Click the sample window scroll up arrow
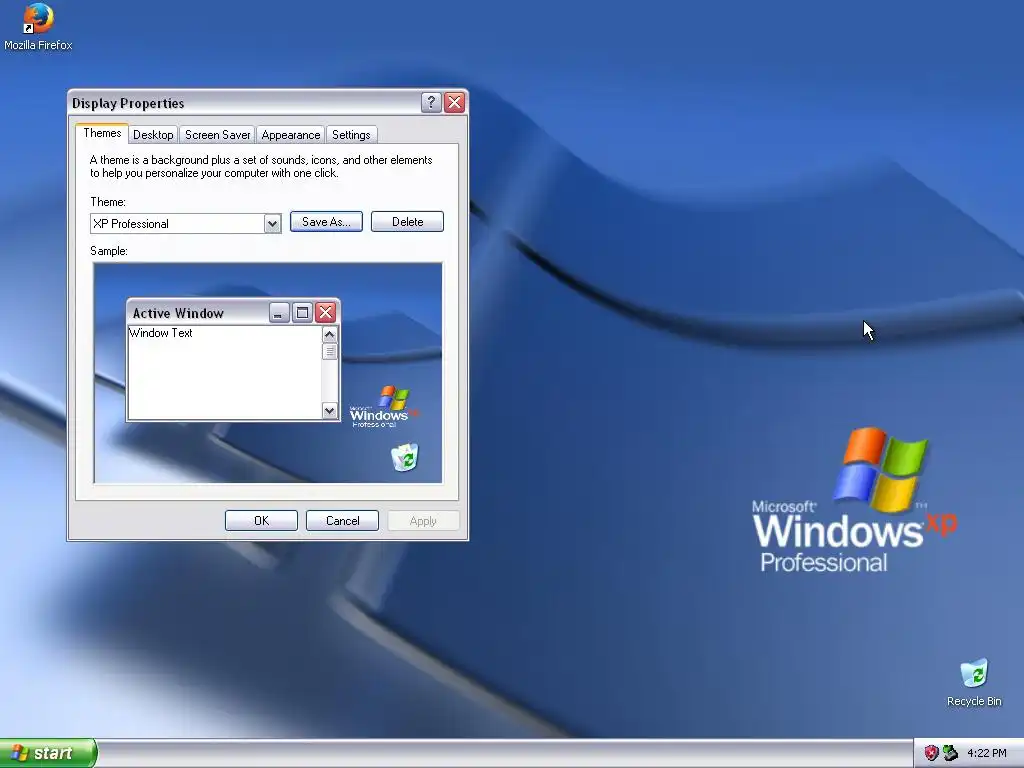The height and width of the screenshot is (768, 1024). [x=330, y=334]
